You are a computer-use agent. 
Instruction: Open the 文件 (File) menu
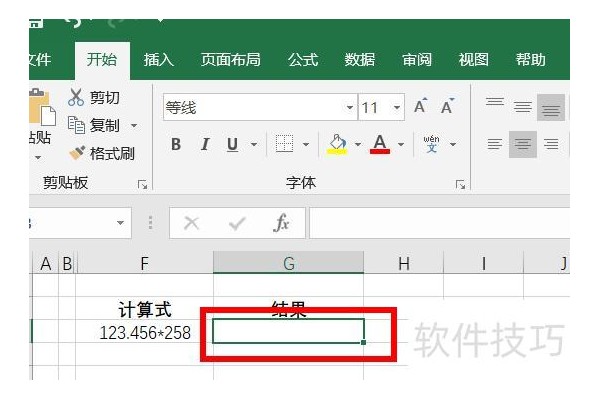(x=40, y=60)
